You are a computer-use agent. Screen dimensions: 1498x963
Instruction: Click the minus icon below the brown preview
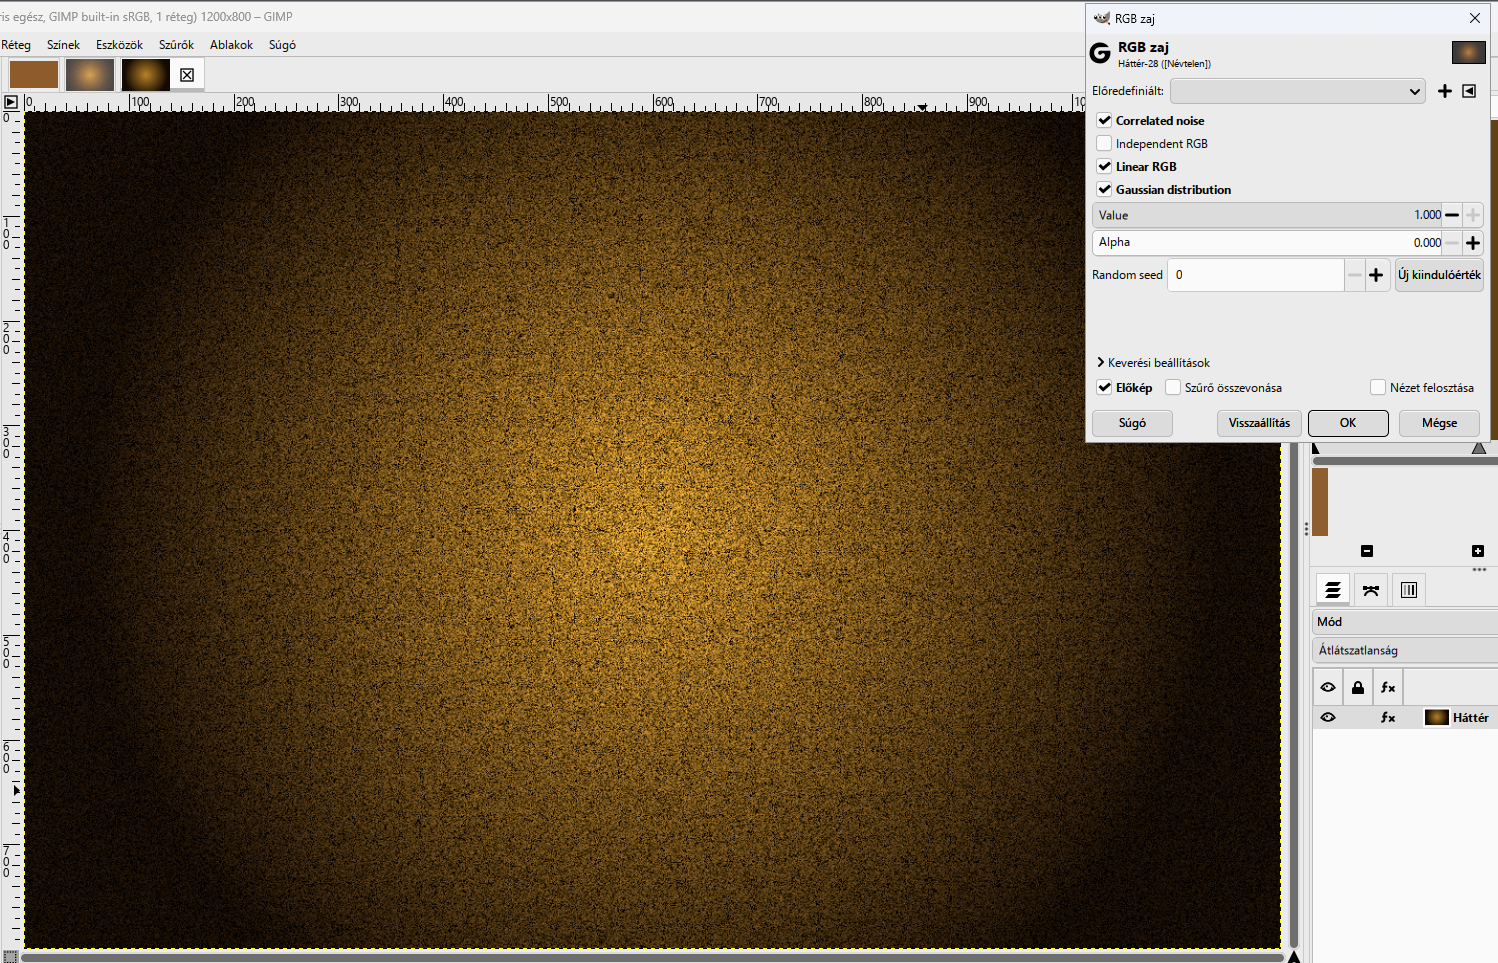tap(1367, 551)
